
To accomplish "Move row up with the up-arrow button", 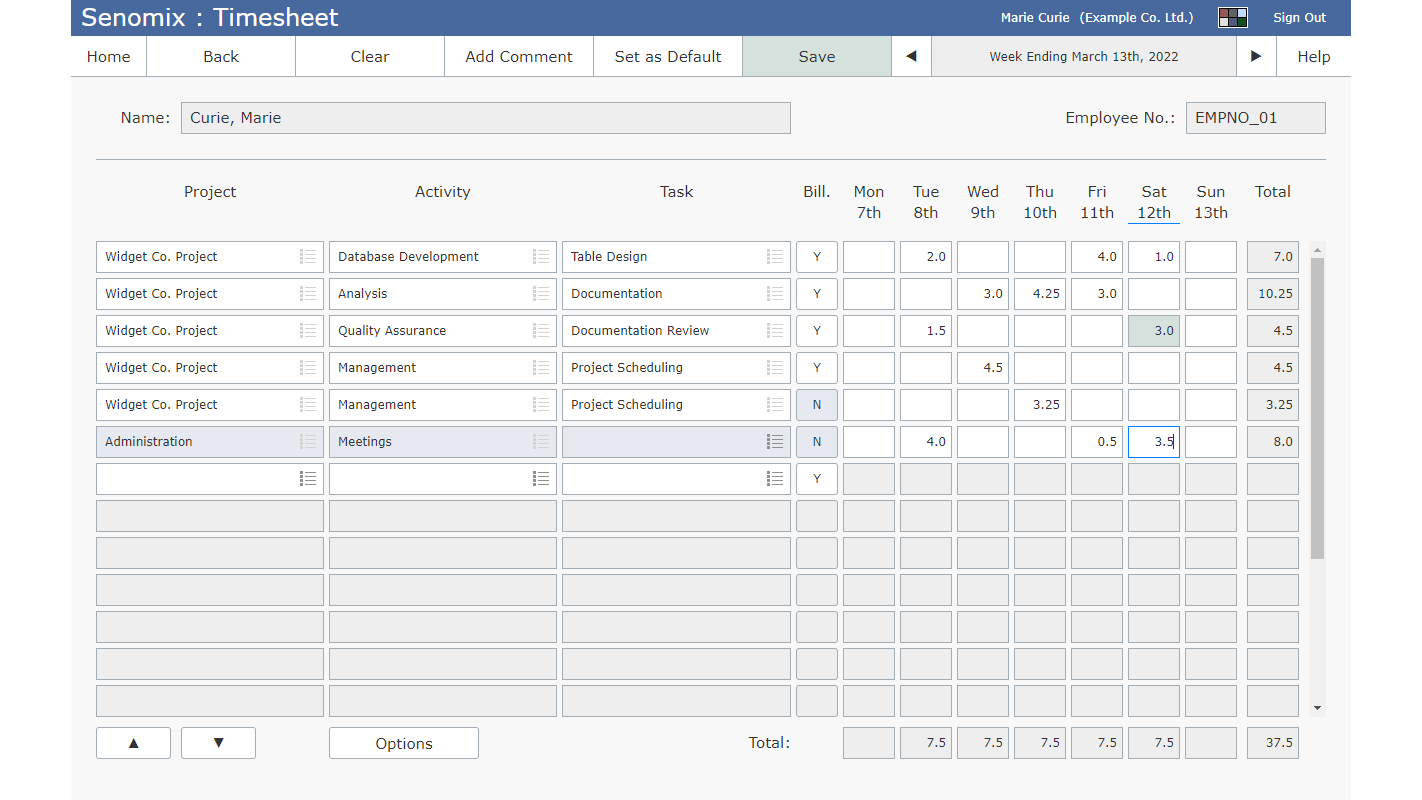I will 133,743.
